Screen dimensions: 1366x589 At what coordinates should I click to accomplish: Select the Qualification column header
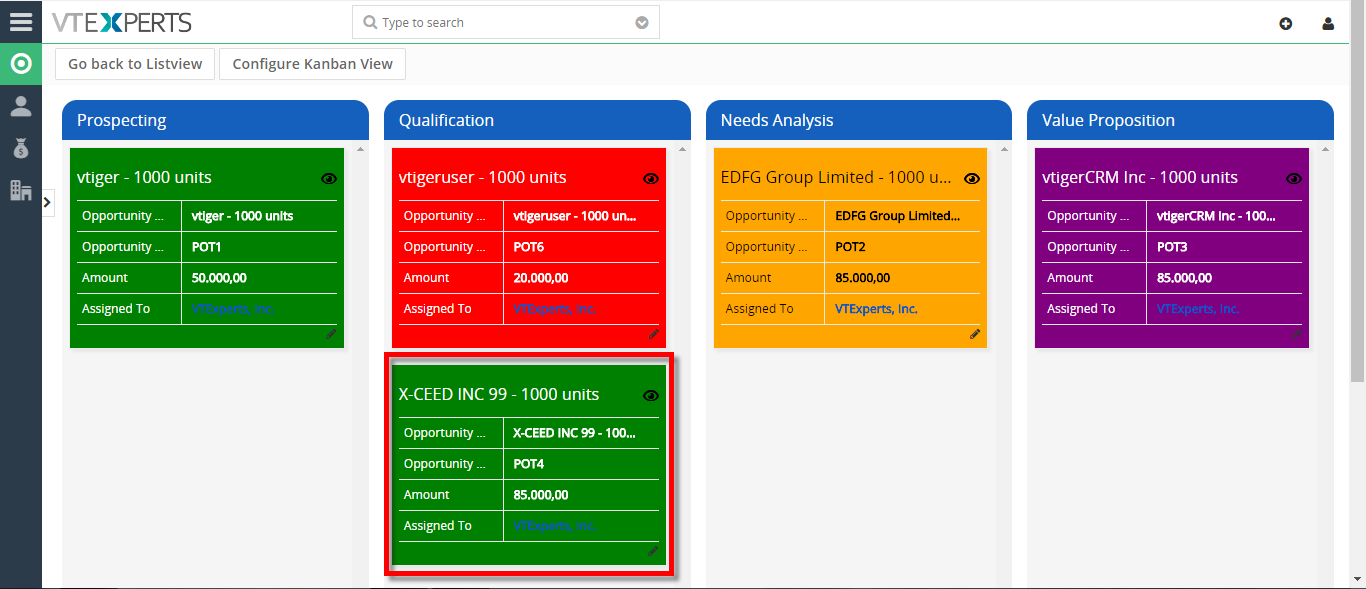pyautogui.click(x=537, y=120)
